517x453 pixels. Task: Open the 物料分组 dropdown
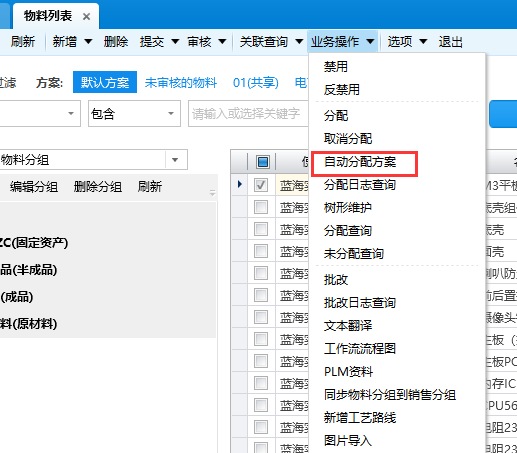pos(175,160)
